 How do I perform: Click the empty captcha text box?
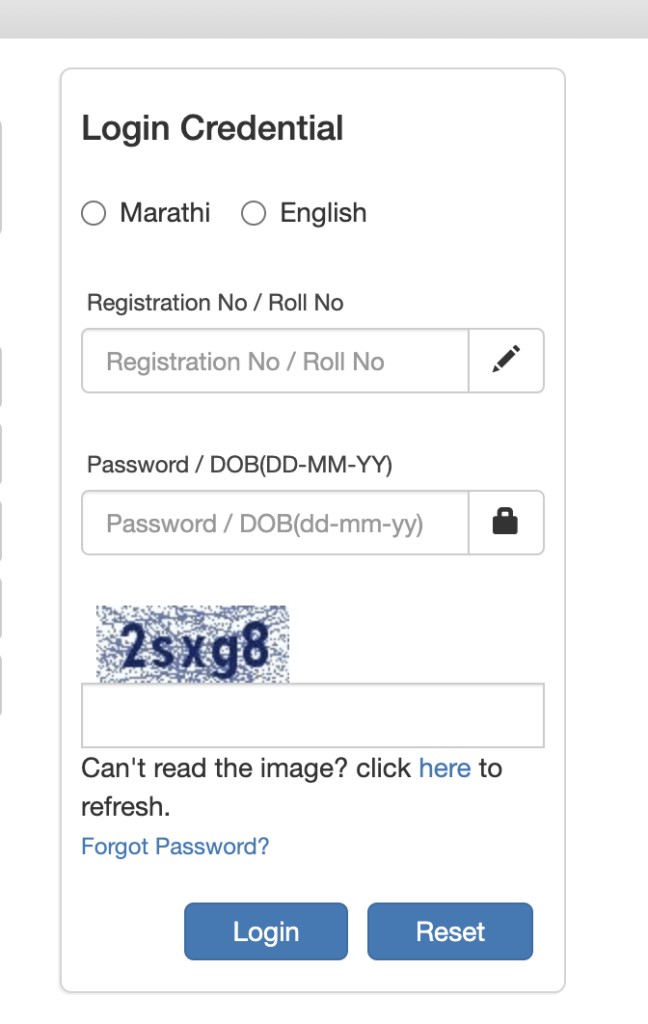(x=313, y=715)
